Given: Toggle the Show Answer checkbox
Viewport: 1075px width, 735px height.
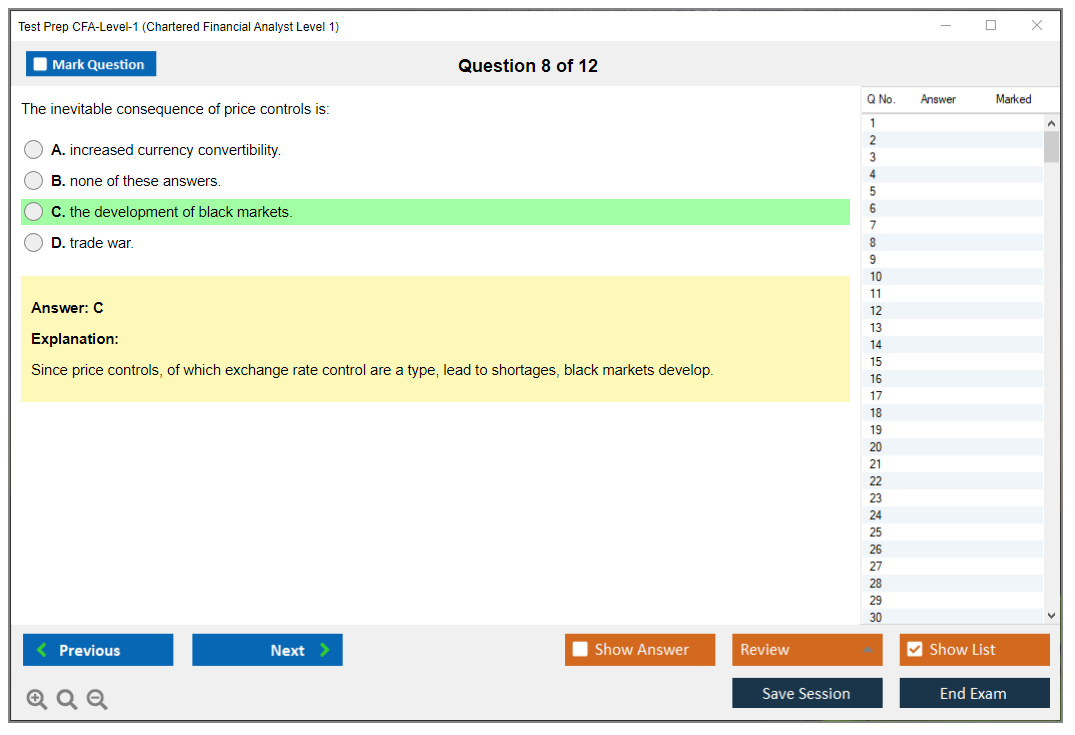Looking at the screenshot, I should [x=580, y=650].
